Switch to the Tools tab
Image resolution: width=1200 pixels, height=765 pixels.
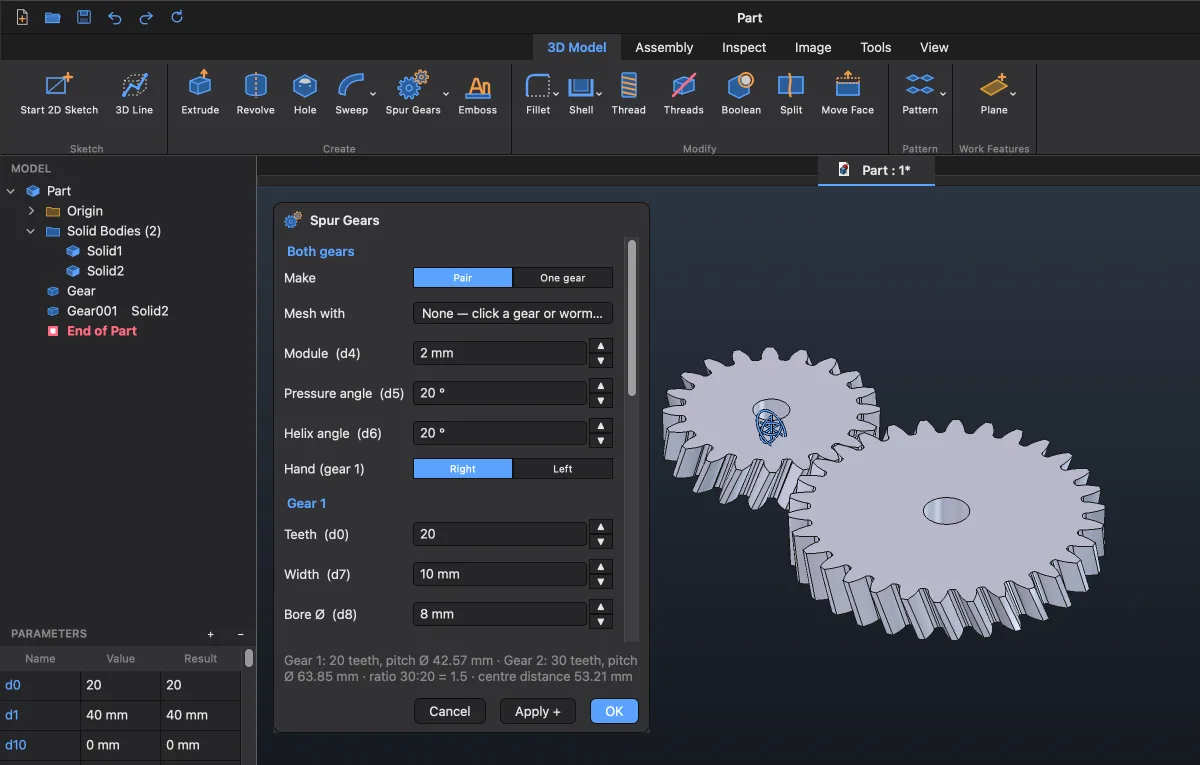click(x=876, y=47)
